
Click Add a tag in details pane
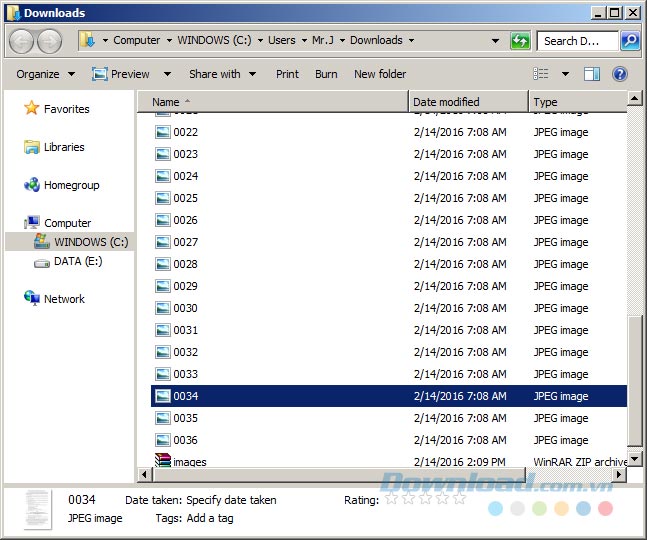click(209, 518)
